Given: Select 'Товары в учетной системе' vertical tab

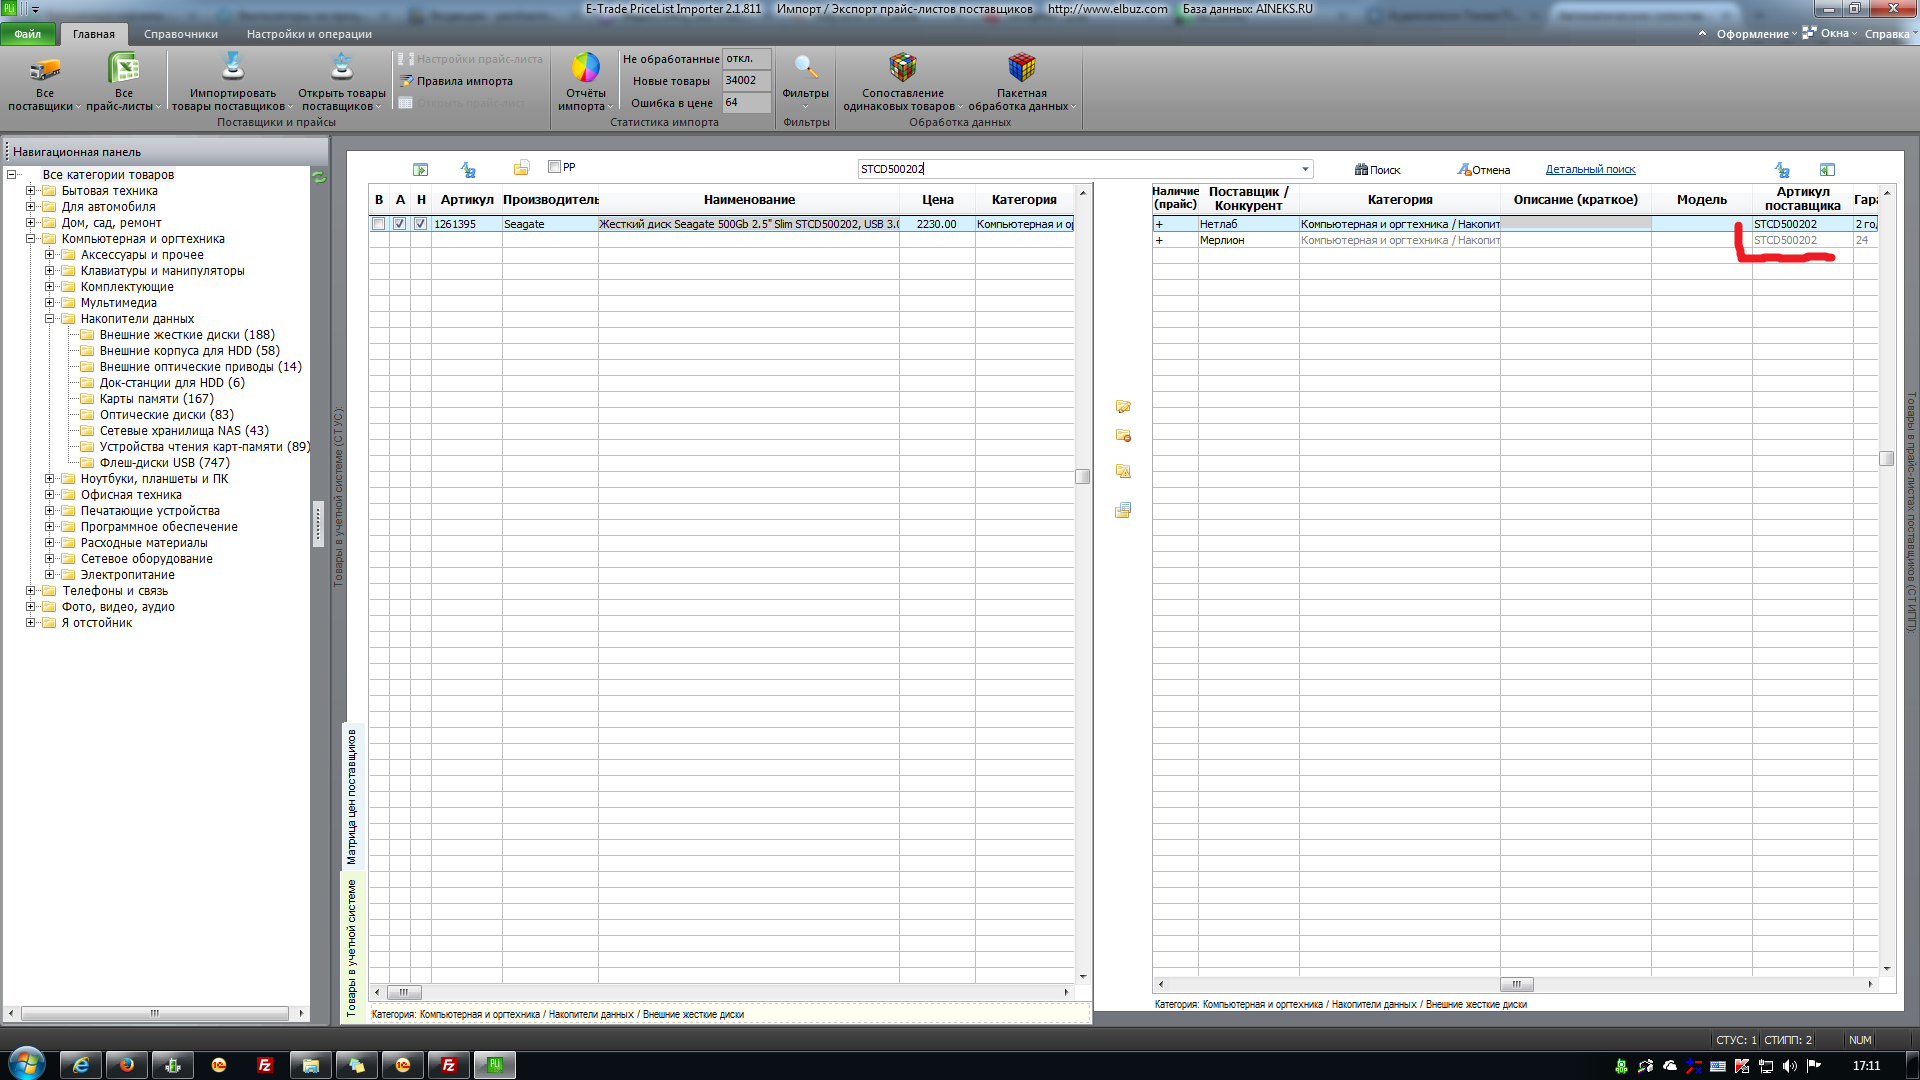Looking at the screenshot, I should click(x=352, y=948).
